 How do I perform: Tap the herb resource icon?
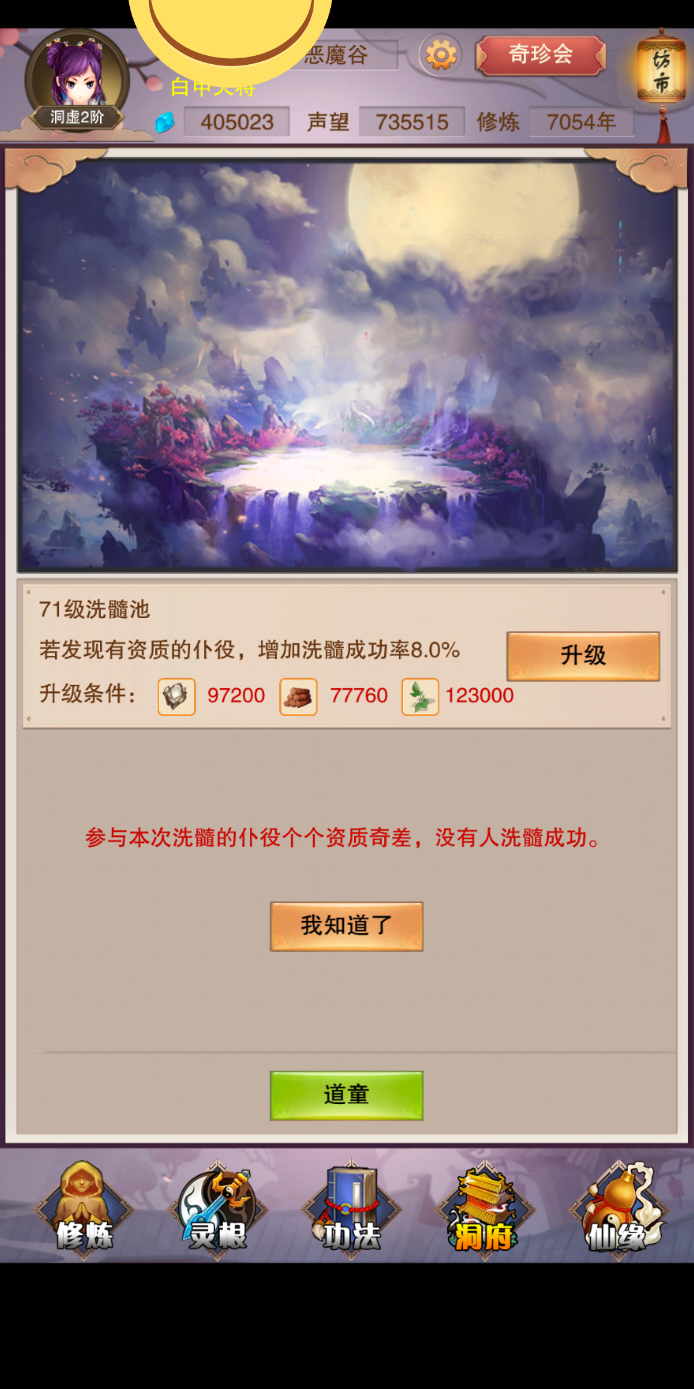coord(420,696)
